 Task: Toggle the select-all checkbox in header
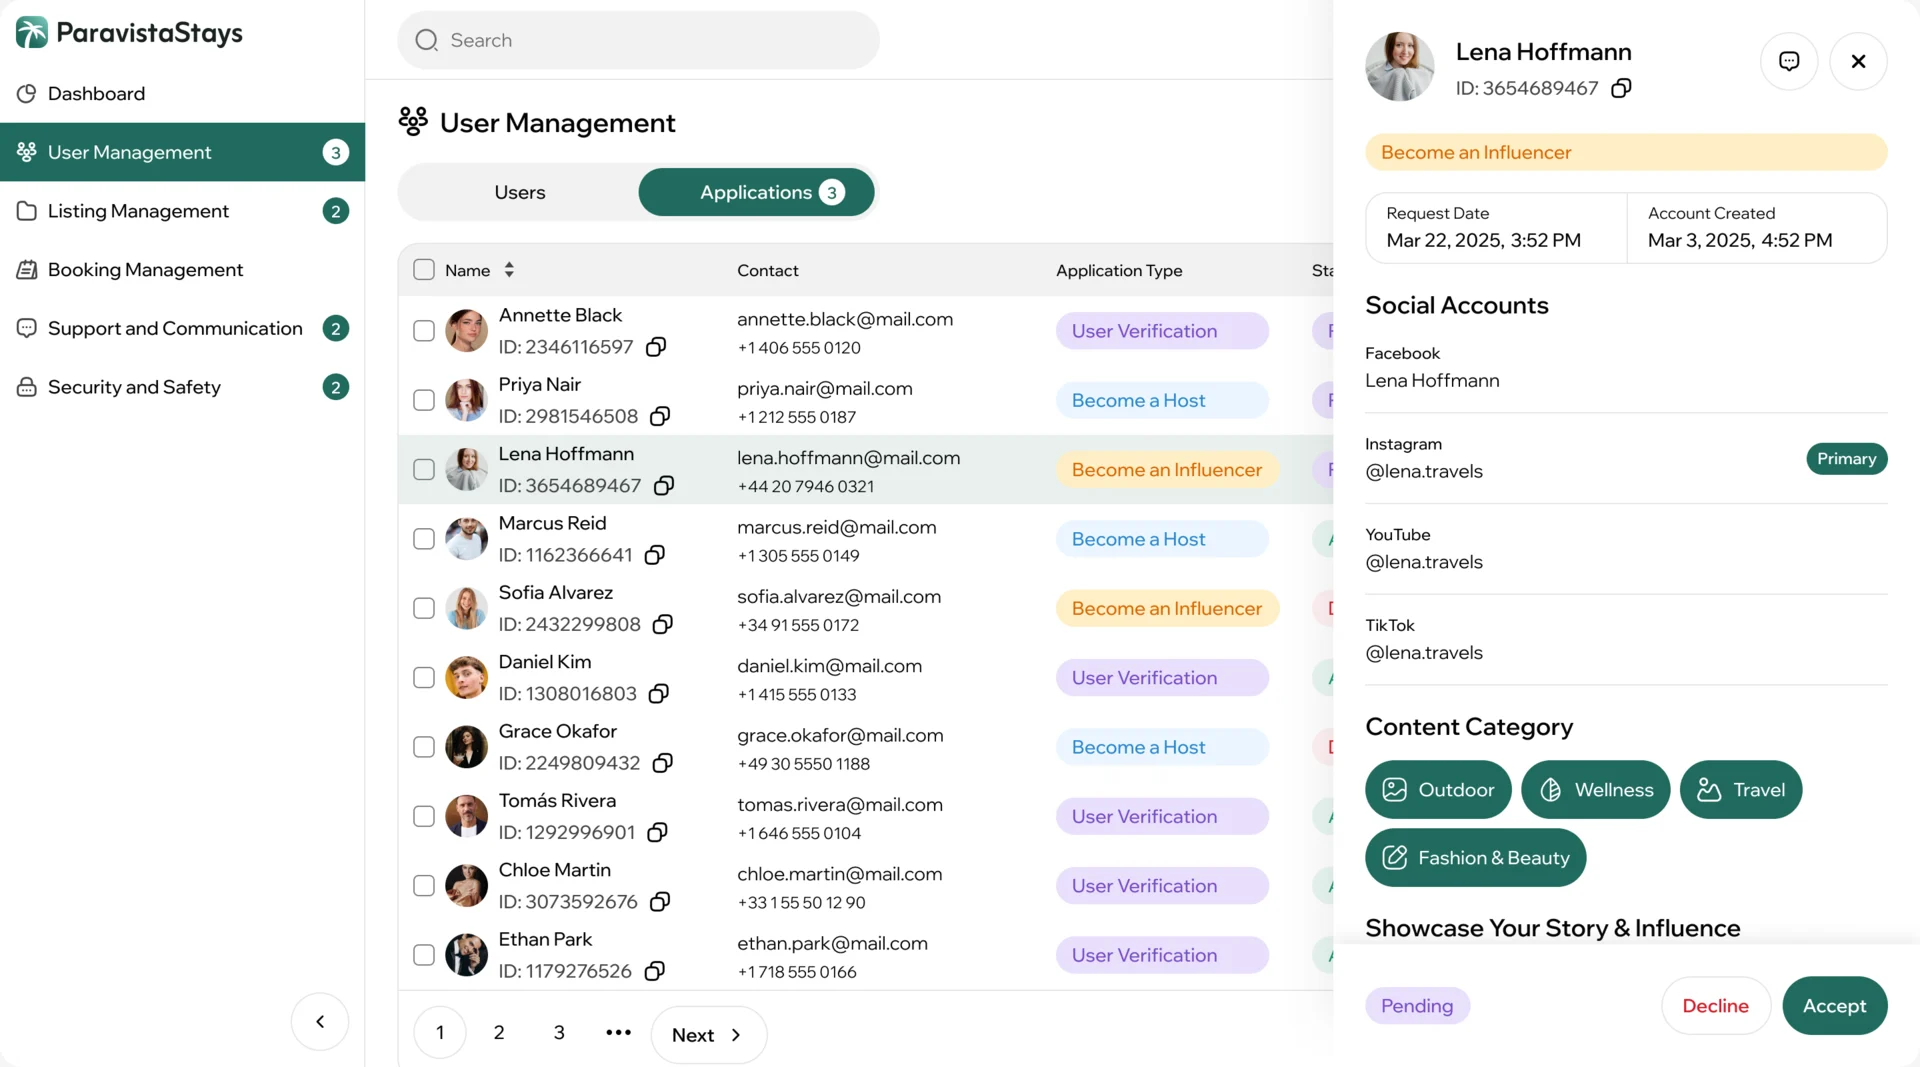424,270
